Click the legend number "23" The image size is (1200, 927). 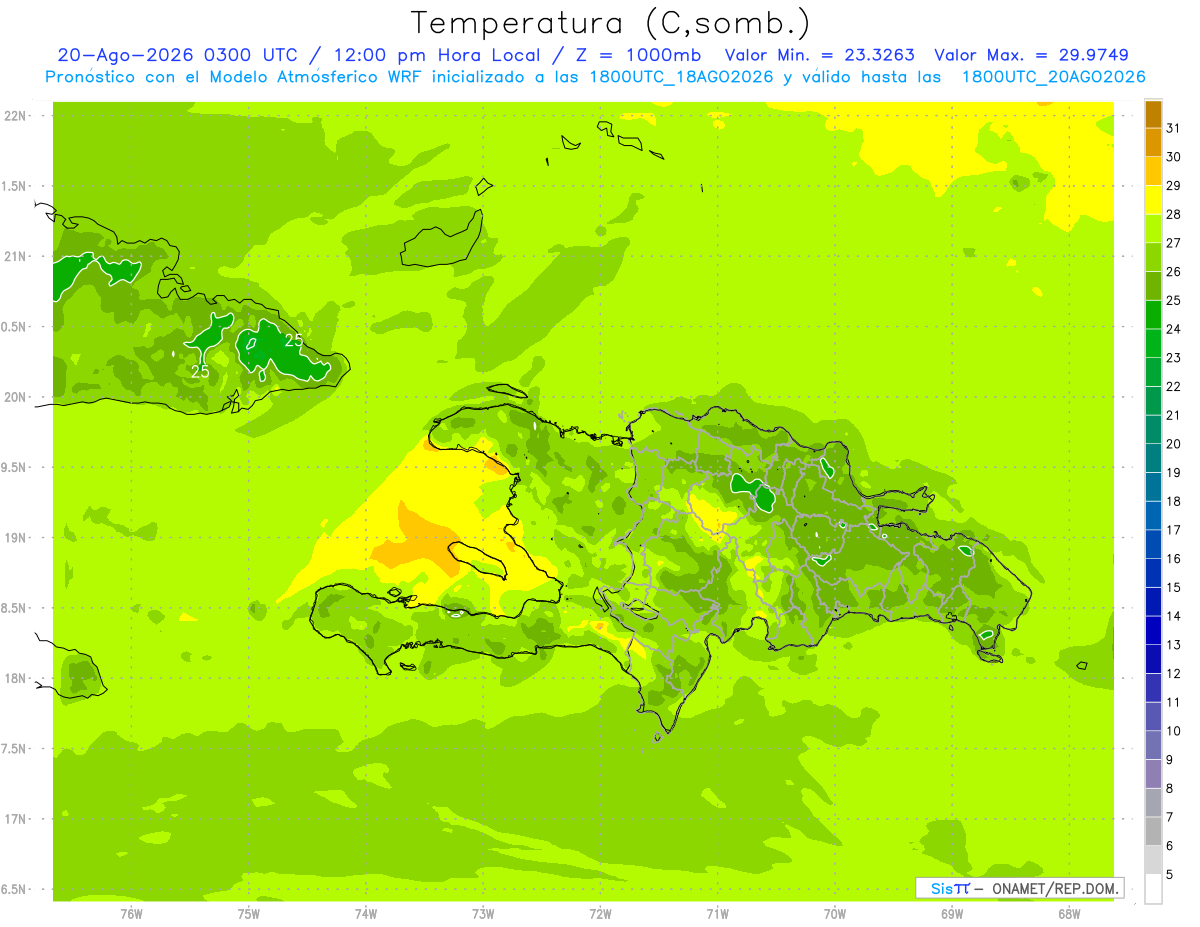click(x=1174, y=357)
